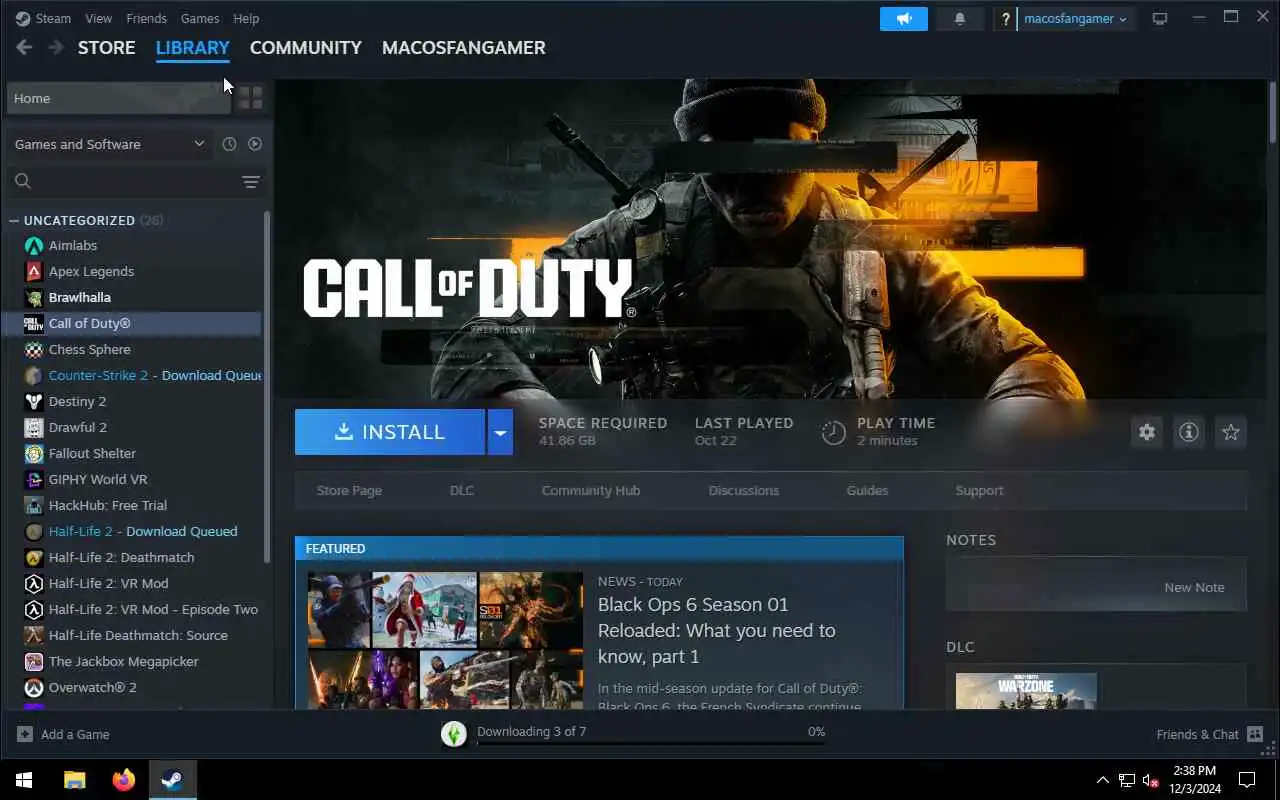Switch to collections grid view icon
Screen dimensions: 1280x800
pos(250,97)
